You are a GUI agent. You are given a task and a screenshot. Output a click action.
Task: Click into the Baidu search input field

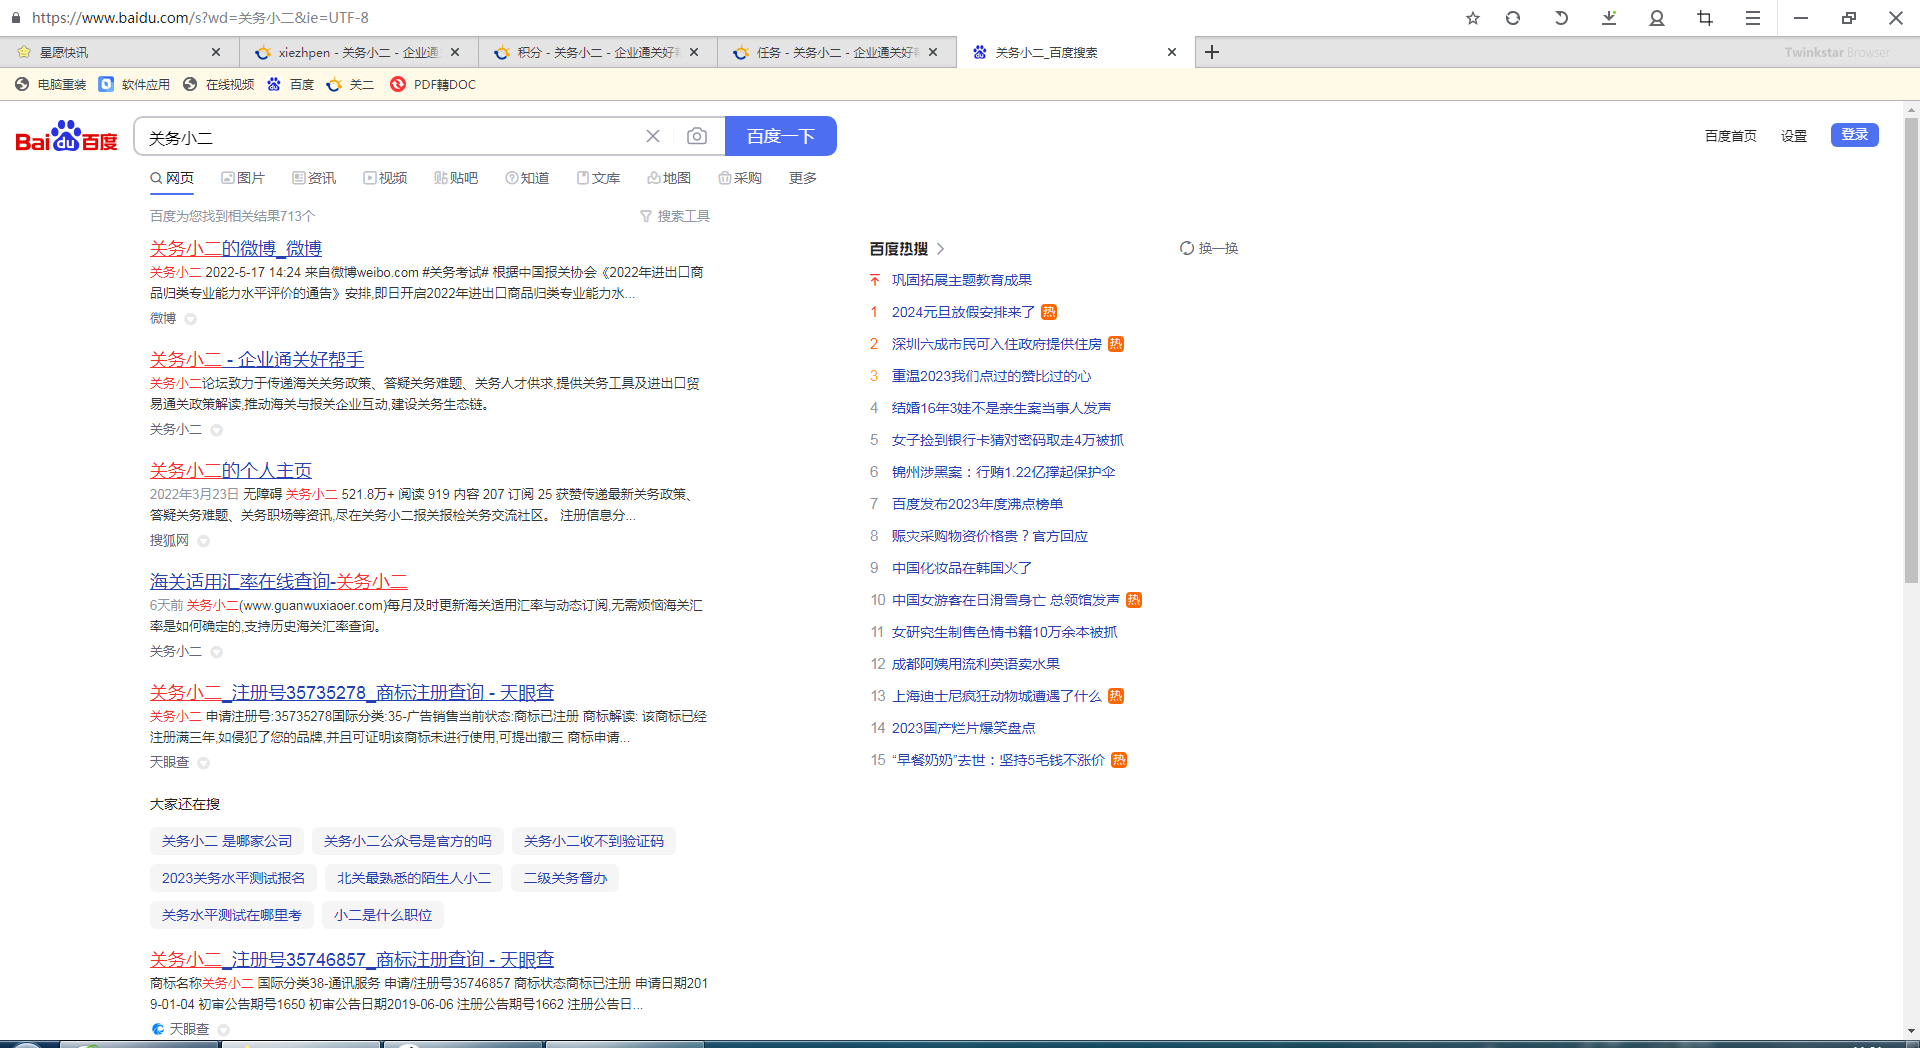point(390,137)
